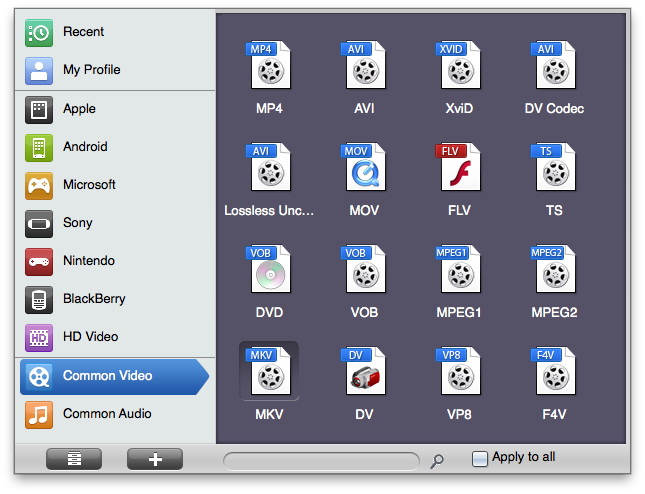645x494 pixels.
Task: Select the FLV Flash format icon
Action: pos(459,168)
